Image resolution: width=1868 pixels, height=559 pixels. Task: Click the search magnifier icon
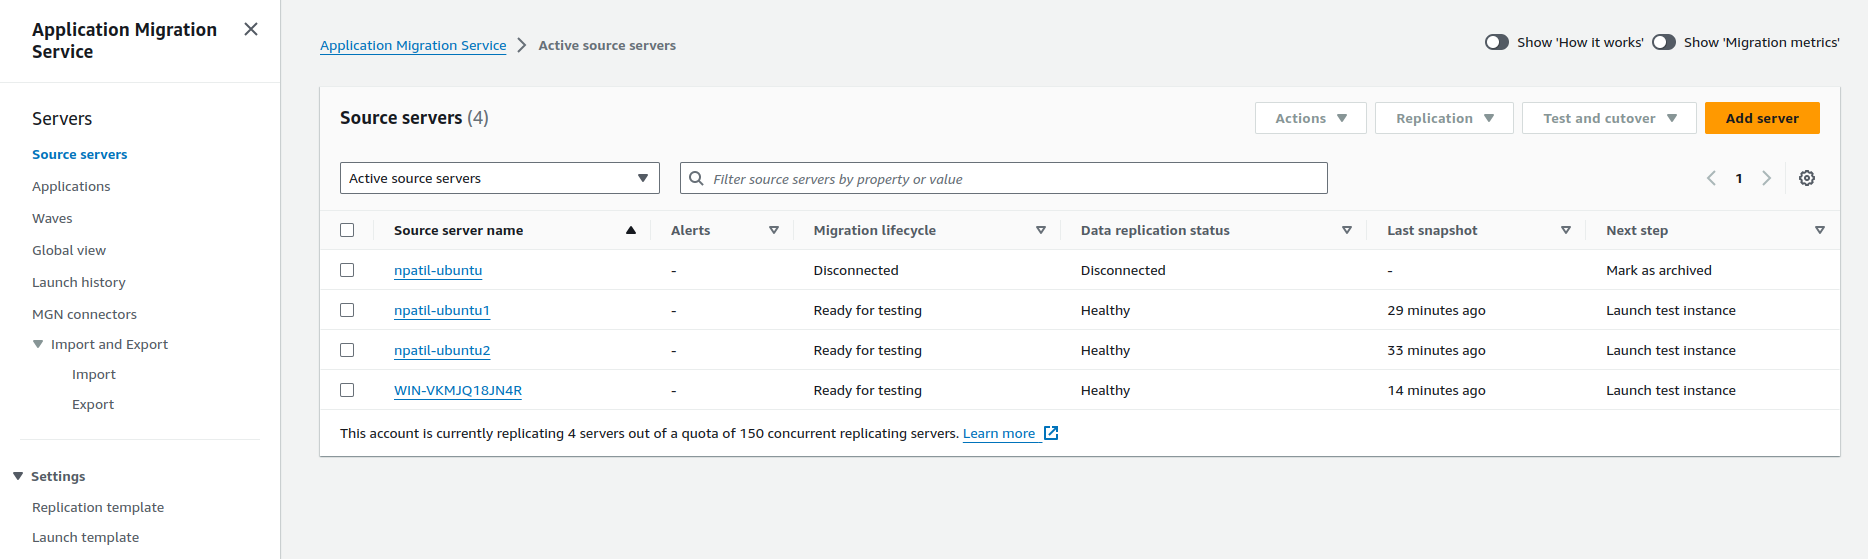696,178
